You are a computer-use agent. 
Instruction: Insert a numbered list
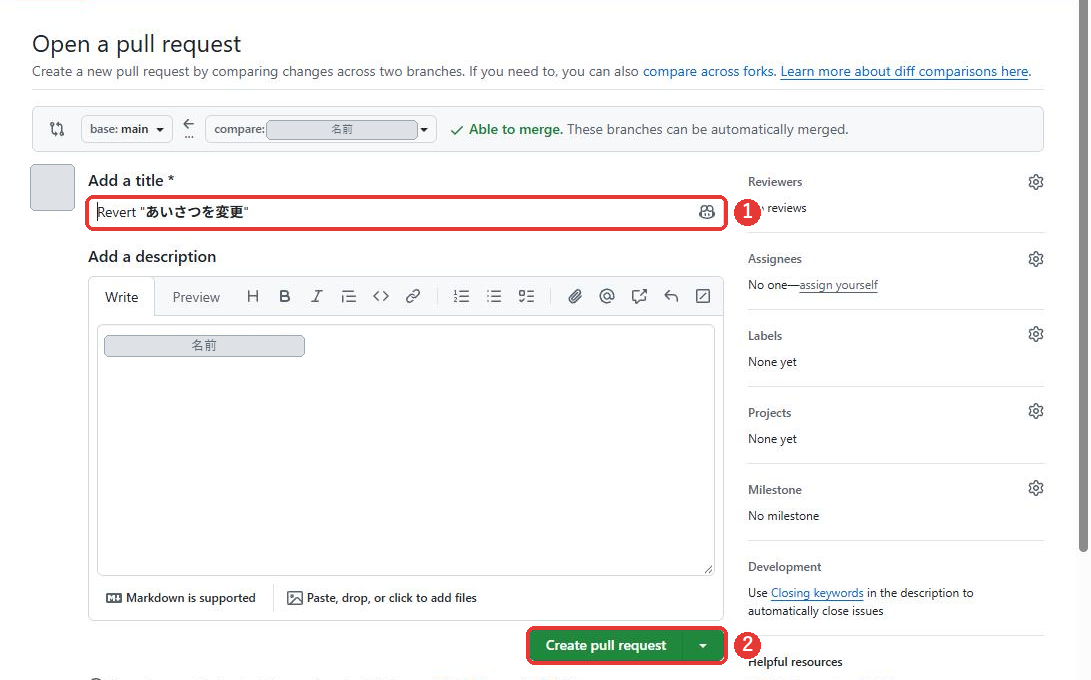(461, 296)
